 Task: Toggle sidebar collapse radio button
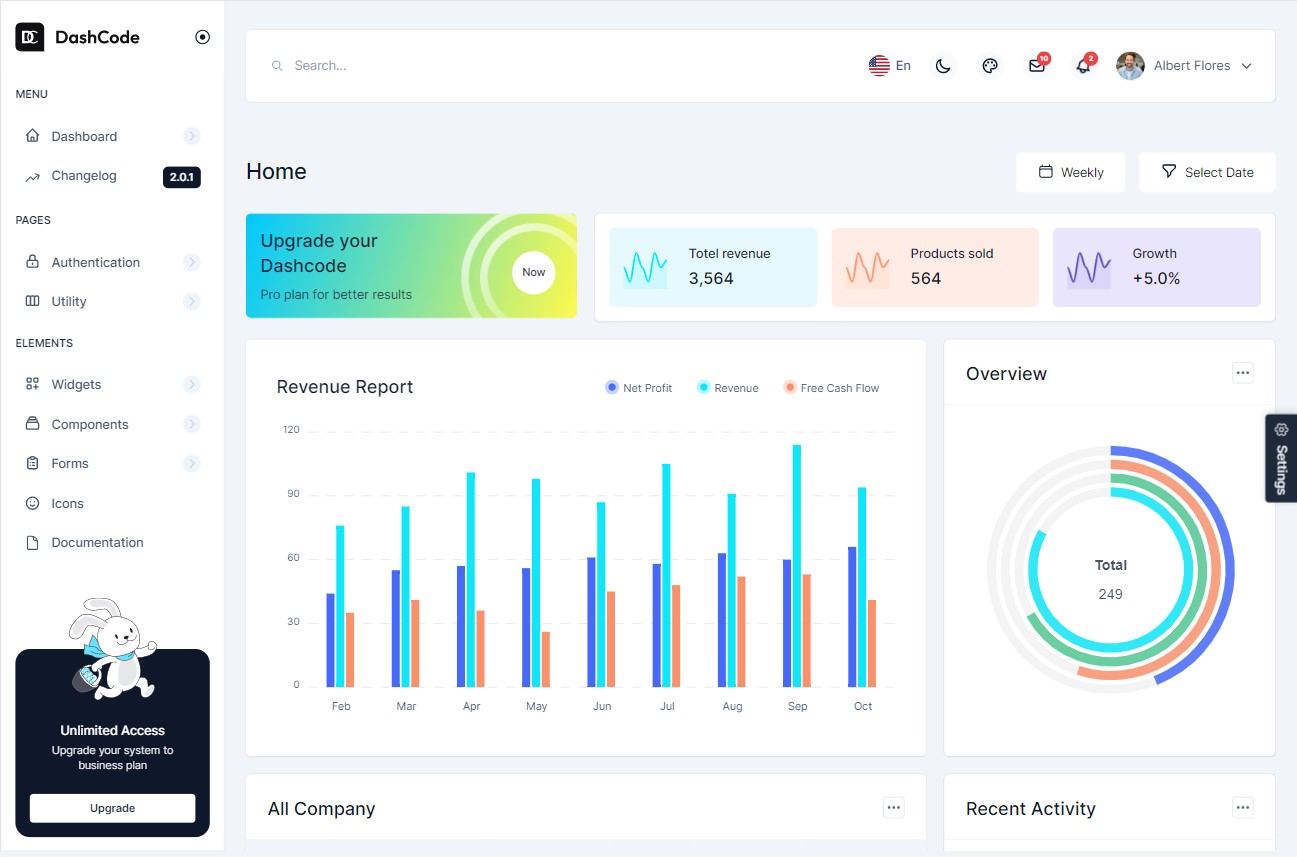202,37
